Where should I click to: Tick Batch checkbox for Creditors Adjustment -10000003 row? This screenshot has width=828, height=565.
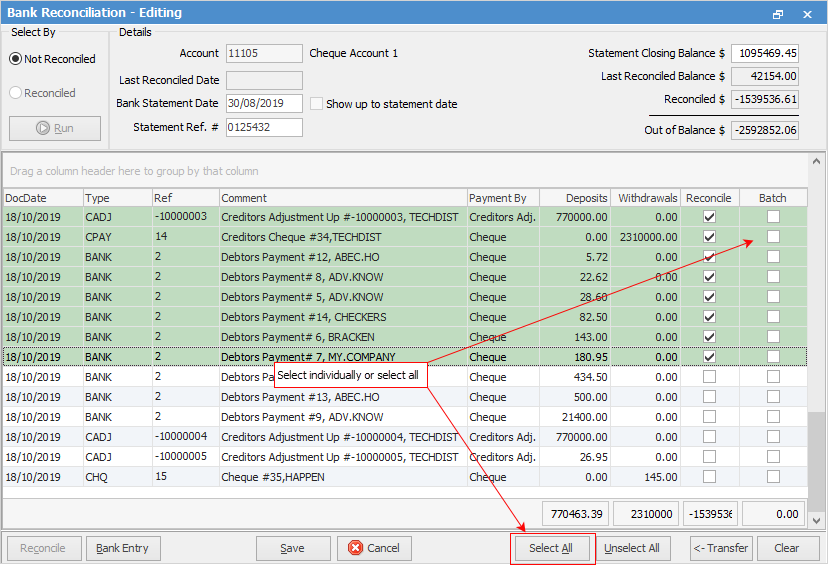click(x=773, y=217)
